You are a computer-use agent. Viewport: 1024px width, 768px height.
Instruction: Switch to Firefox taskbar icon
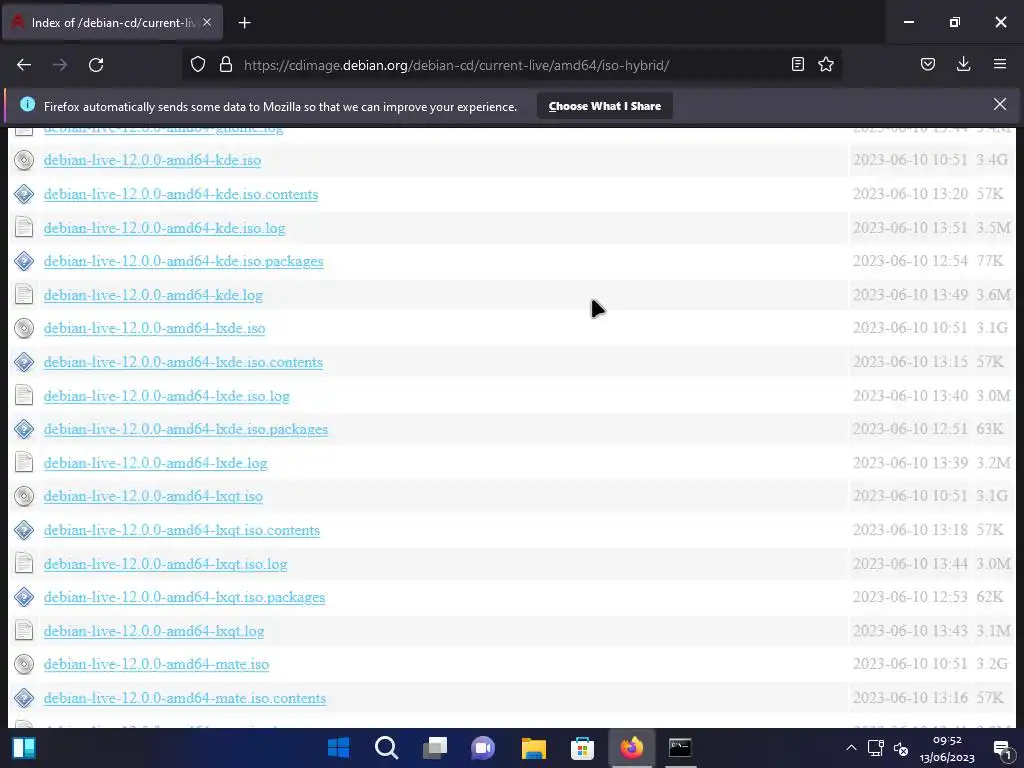coord(631,748)
